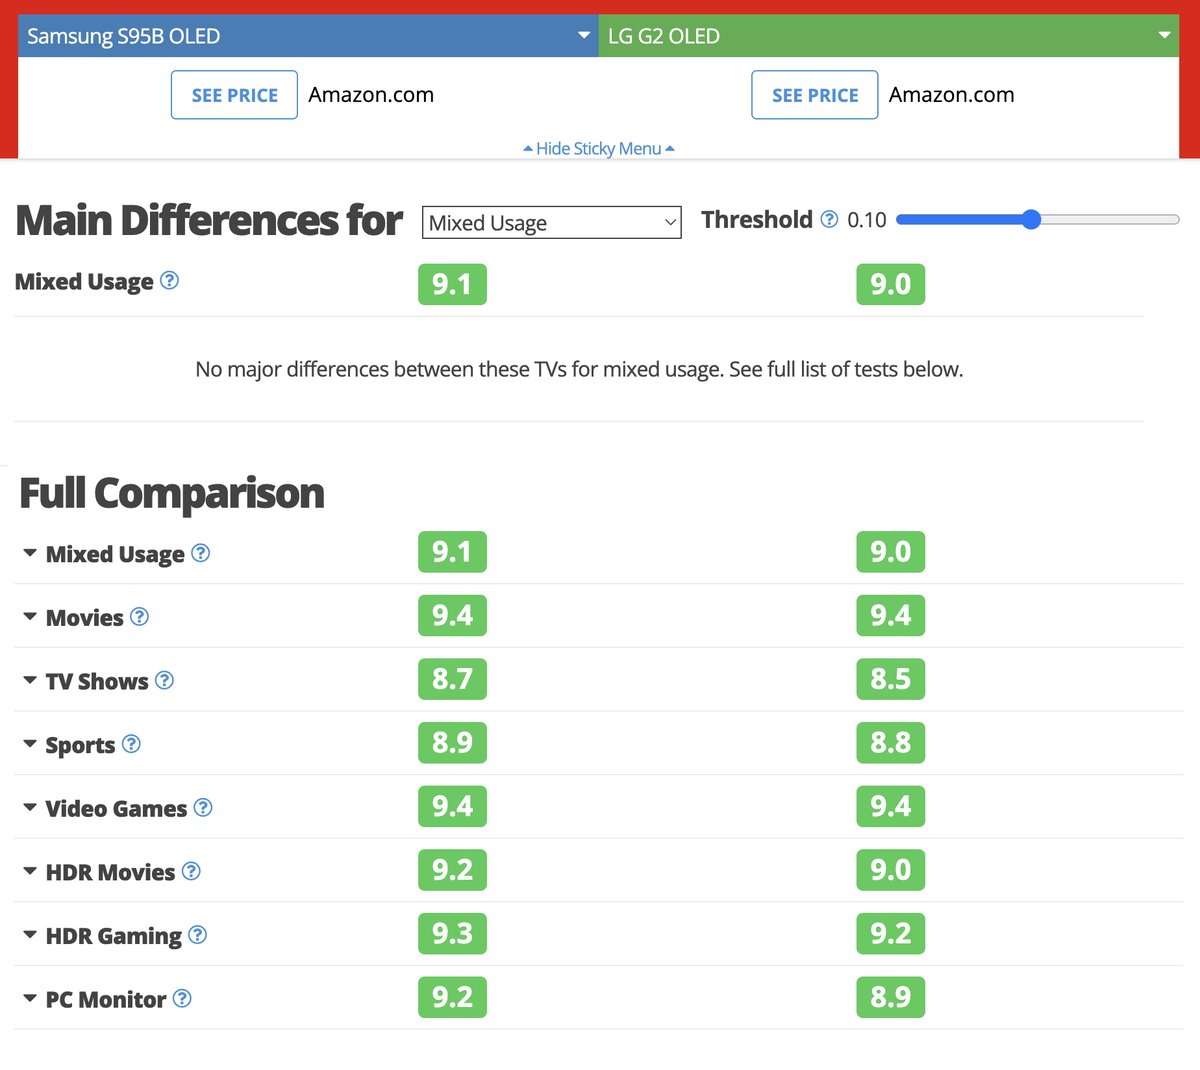Click Samsung Sports score 8.9
The height and width of the screenshot is (1070, 1200).
pos(452,742)
